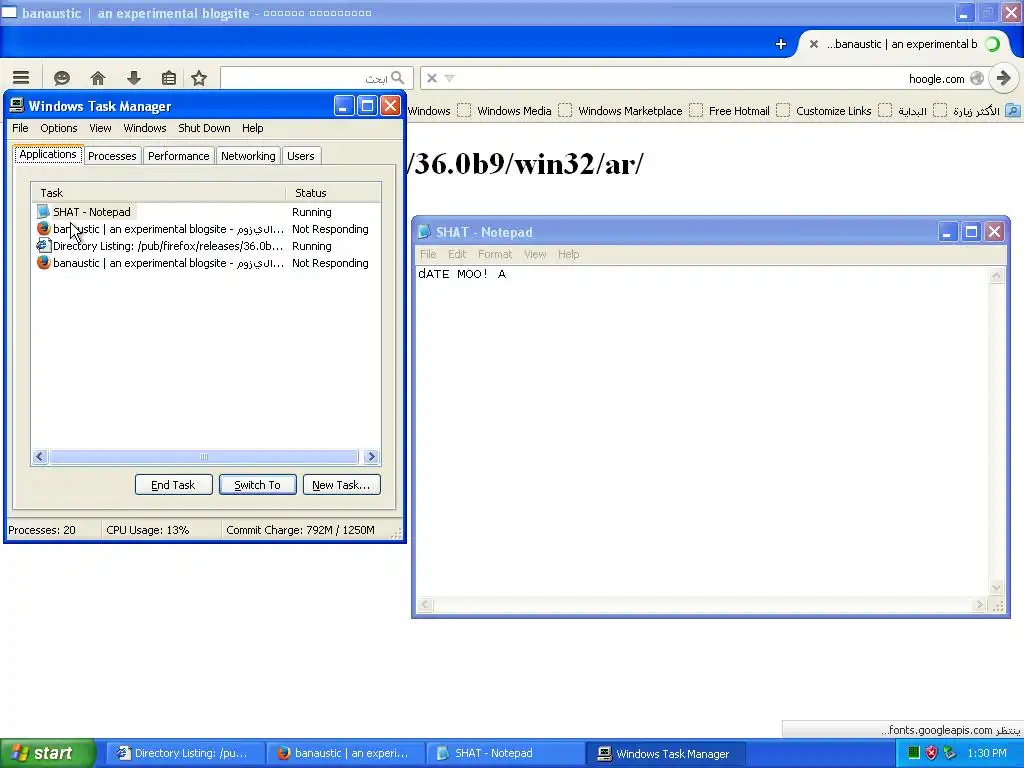The width and height of the screenshot is (1024, 768).
Task: Open the Windows Start button
Action: click(x=47, y=753)
